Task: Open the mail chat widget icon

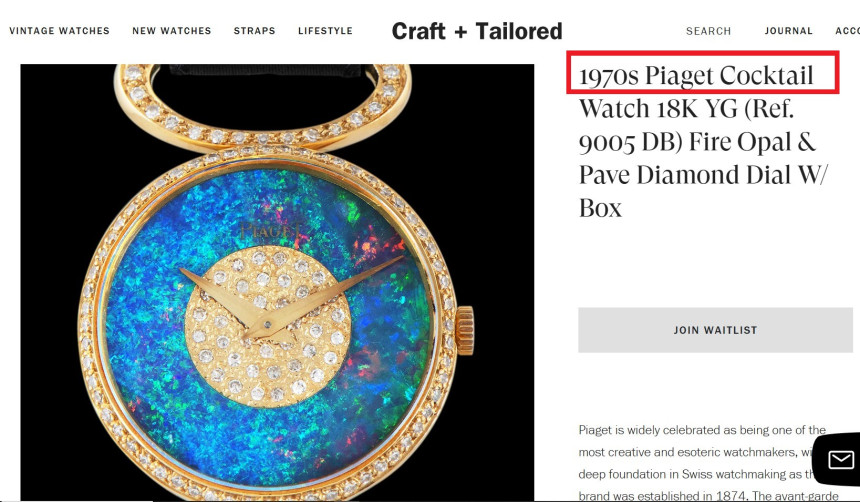Action: click(840, 460)
